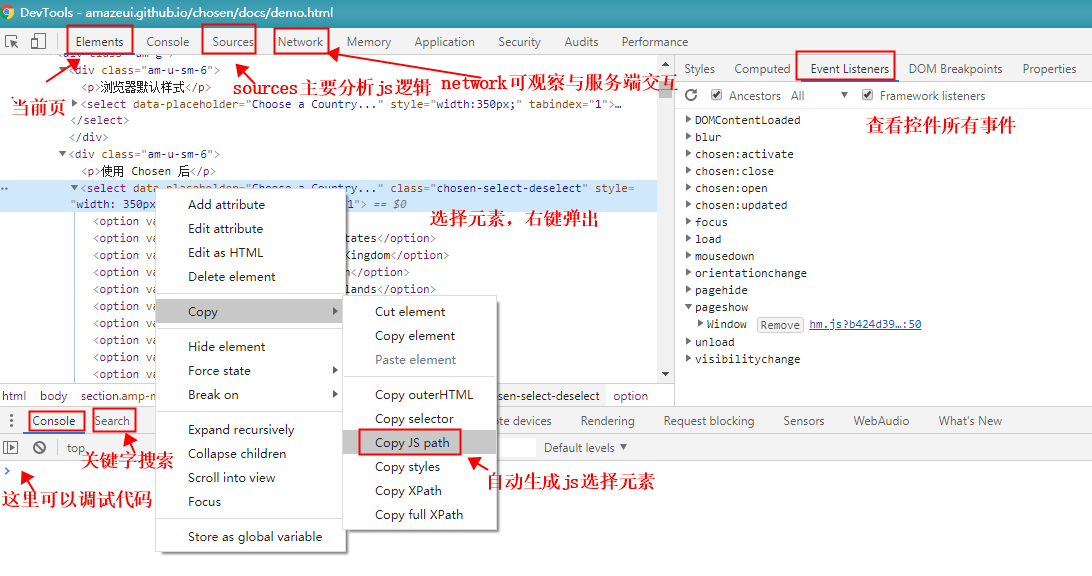Open the Memory tab

click(x=368, y=42)
